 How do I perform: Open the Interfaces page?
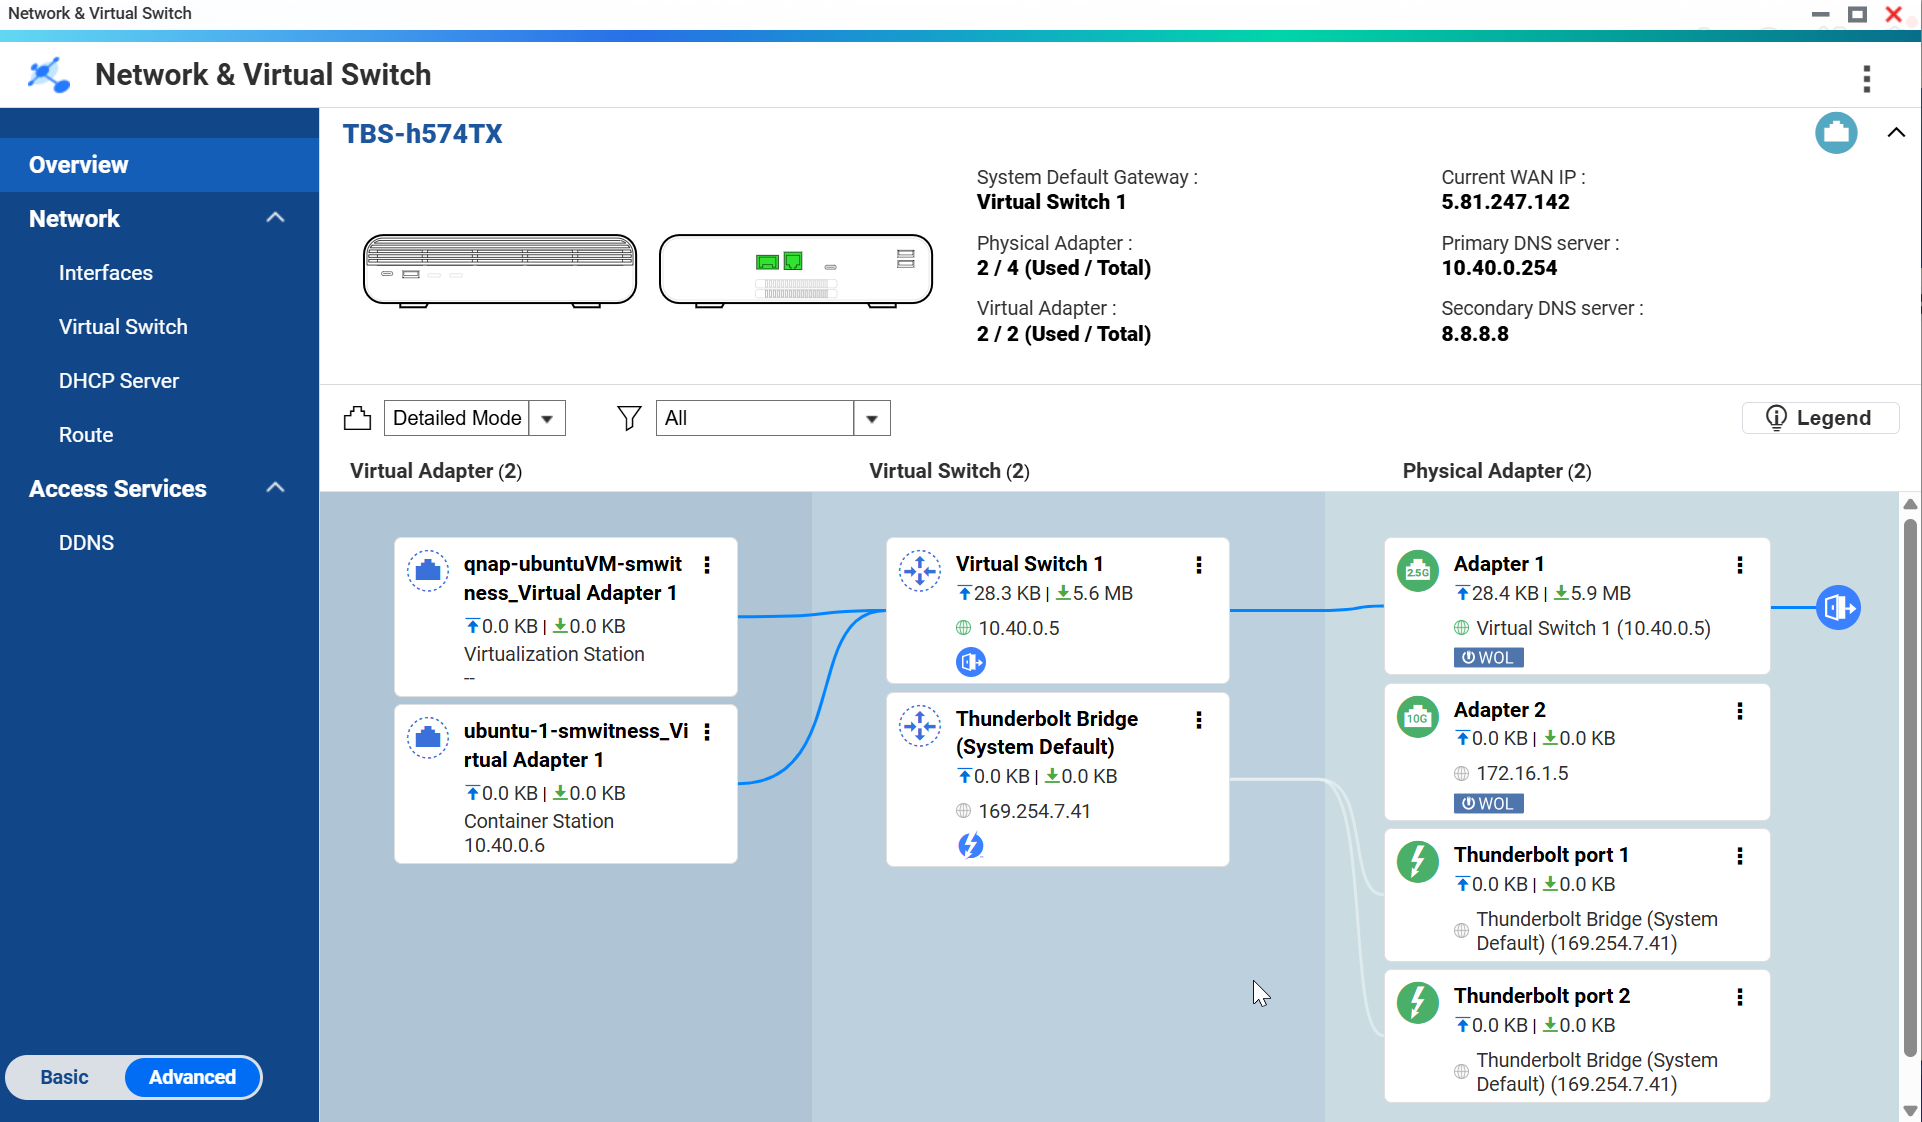106,273
